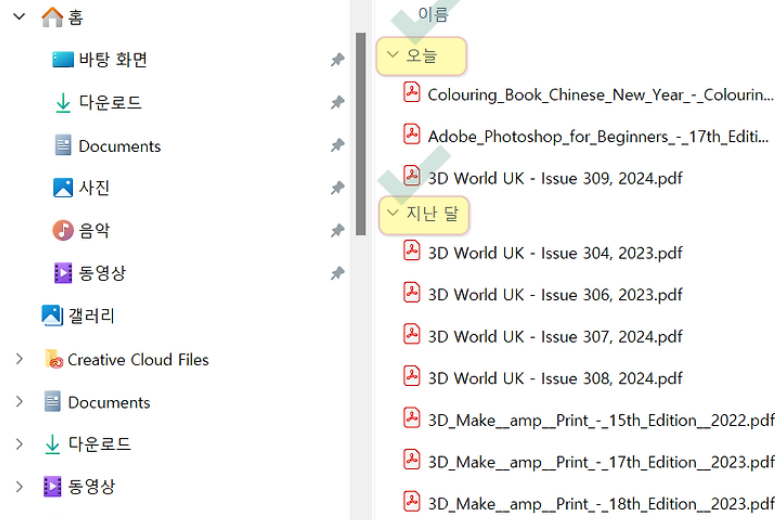
Task: Click lower 다운로드 tree arrow icon
Action: coord(52,444)
